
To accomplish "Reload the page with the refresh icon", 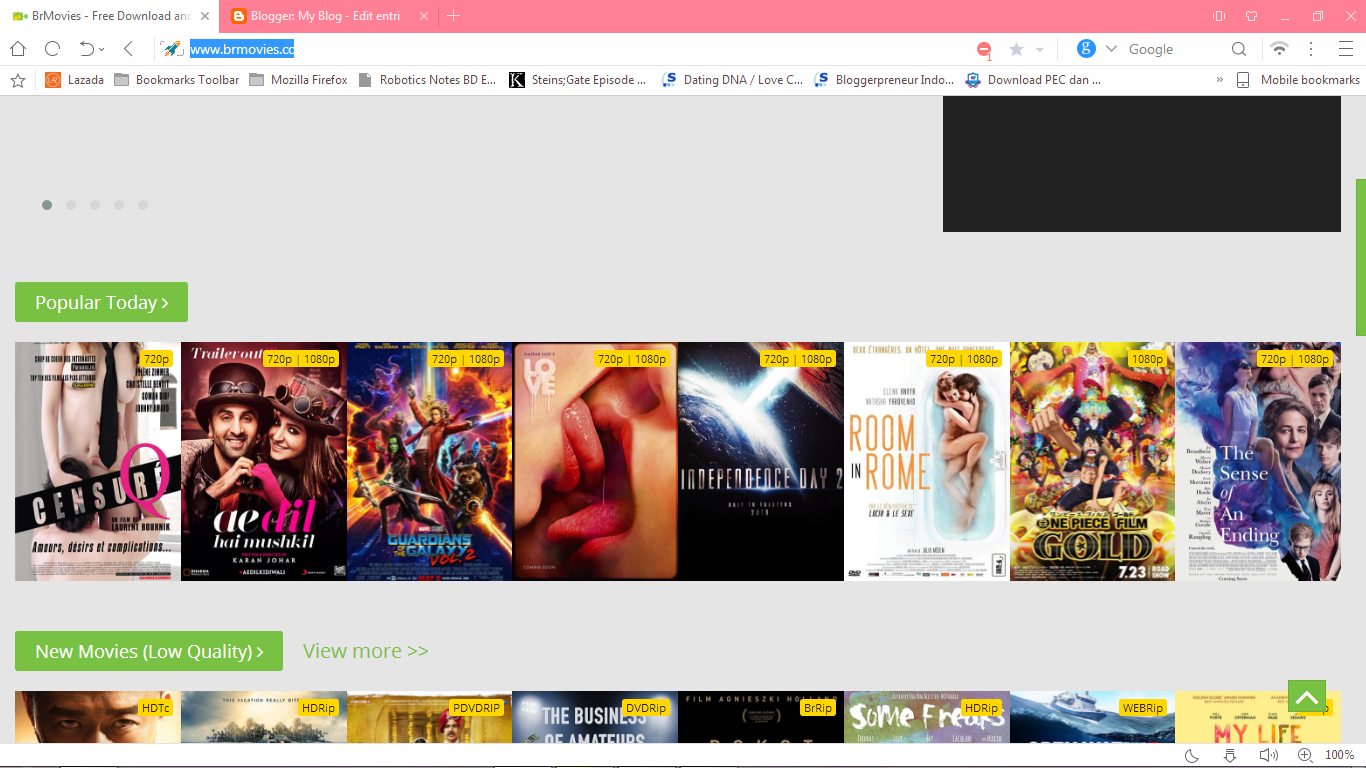I will click(52, 49).
